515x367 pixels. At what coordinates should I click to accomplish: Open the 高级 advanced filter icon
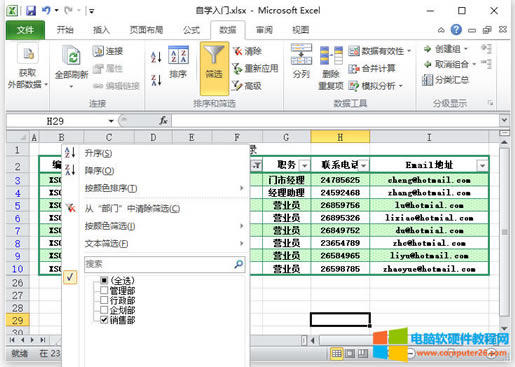tap(237, 86)
